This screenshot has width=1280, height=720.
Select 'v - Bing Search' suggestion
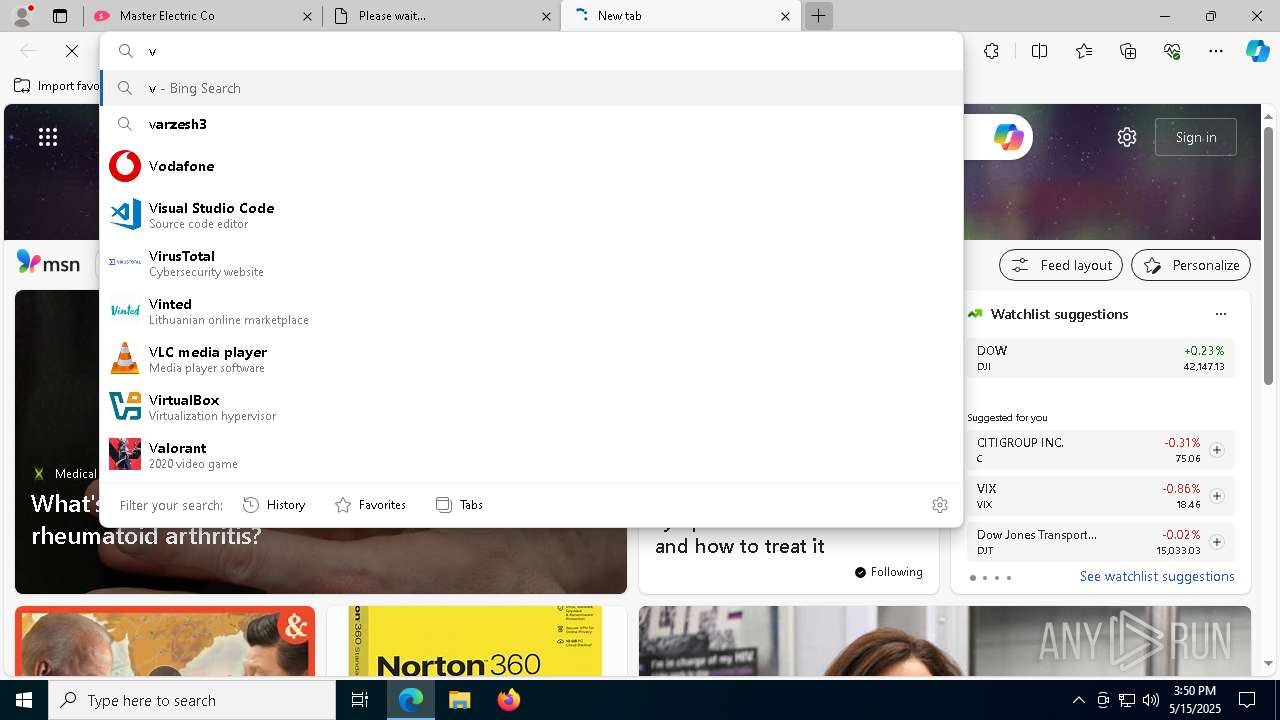pos(531,88)
